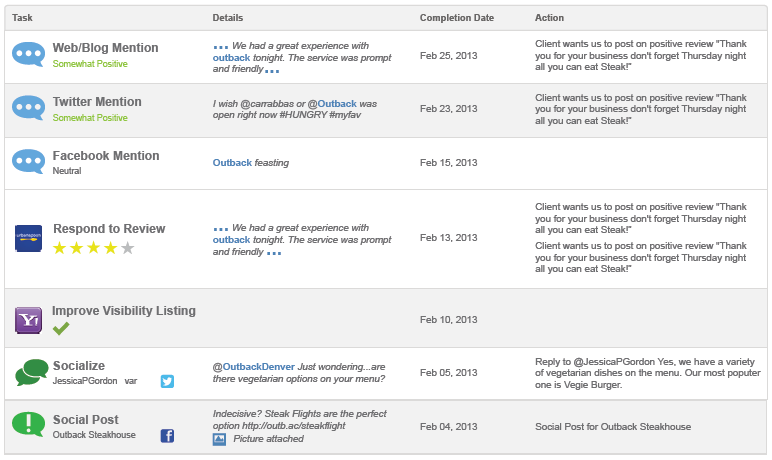The image size is (772, 460).
Task: Click the Feb 10, 2013 date
Action: point(449,320)
